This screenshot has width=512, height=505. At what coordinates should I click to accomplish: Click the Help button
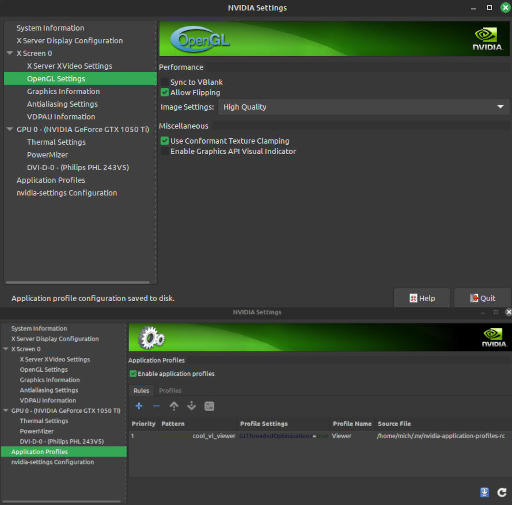click(x=422, y=298)
